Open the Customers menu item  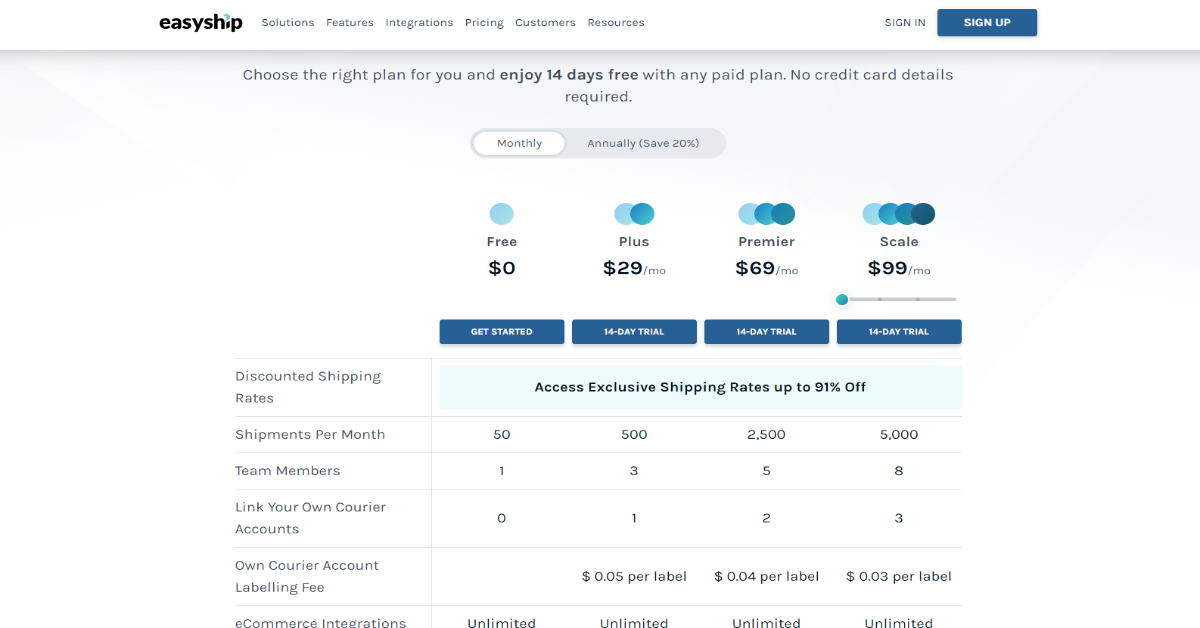545,22
